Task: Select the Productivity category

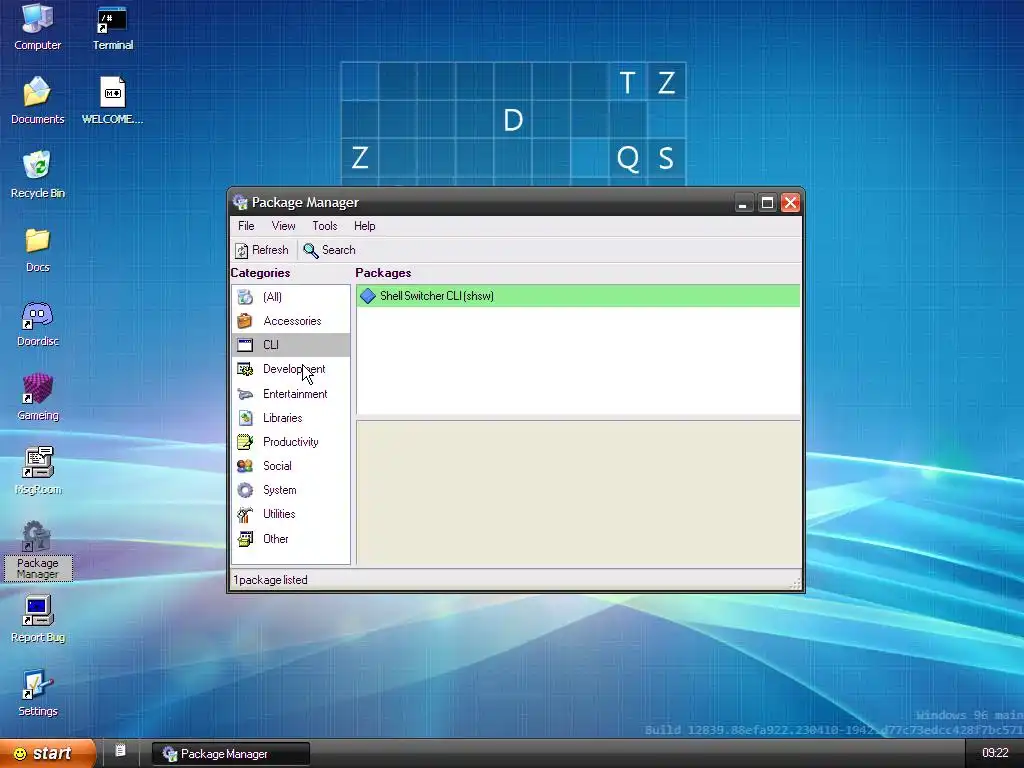Action: coord(291,442)
